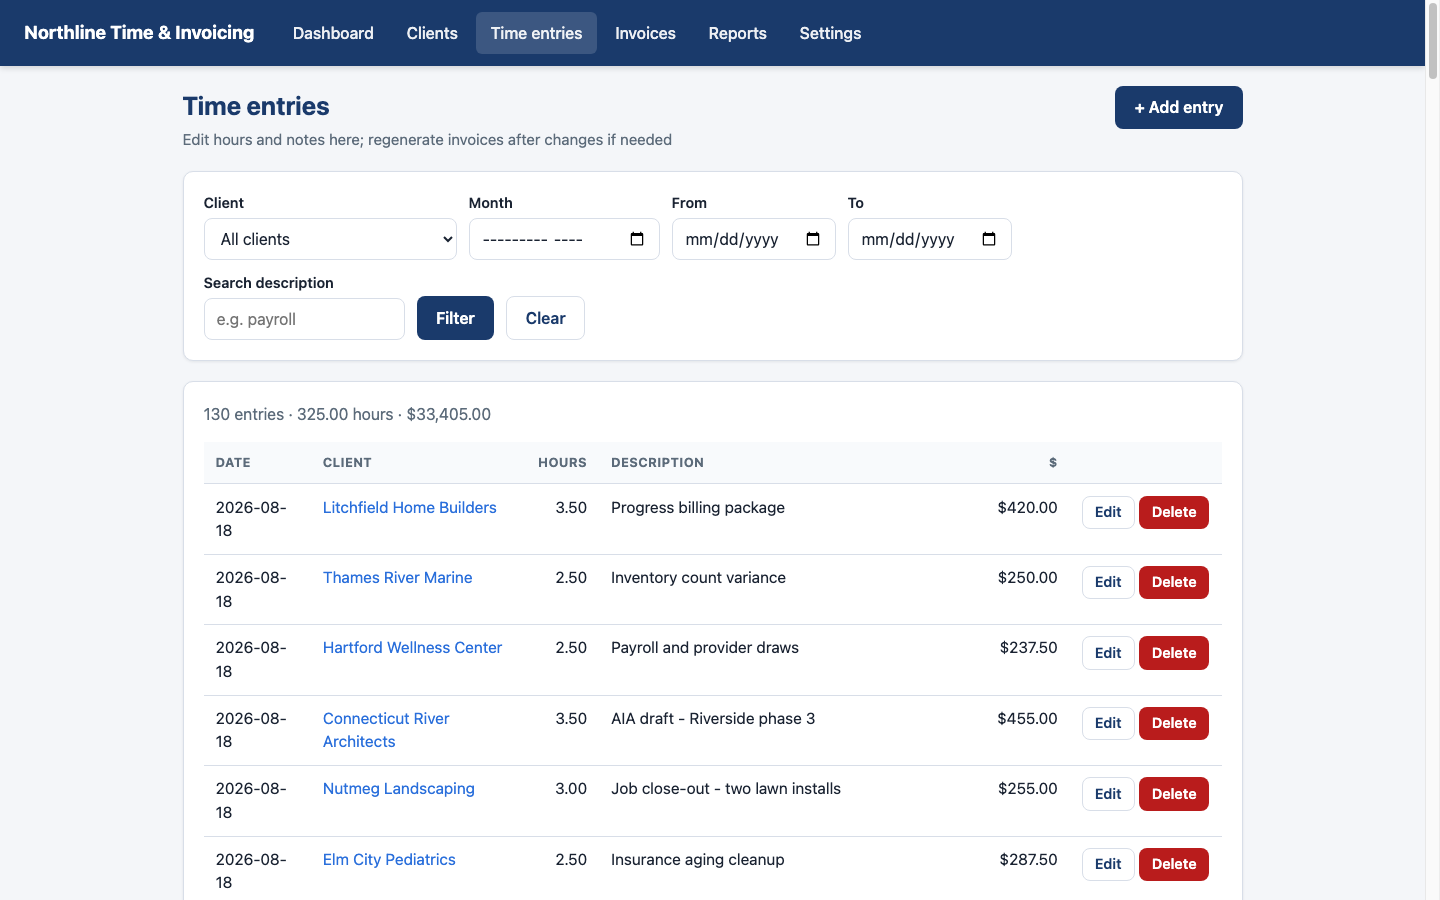Go to the Dashboard menu item
The height and width of the screenshot is (900, 1440).
pos(333,33)
